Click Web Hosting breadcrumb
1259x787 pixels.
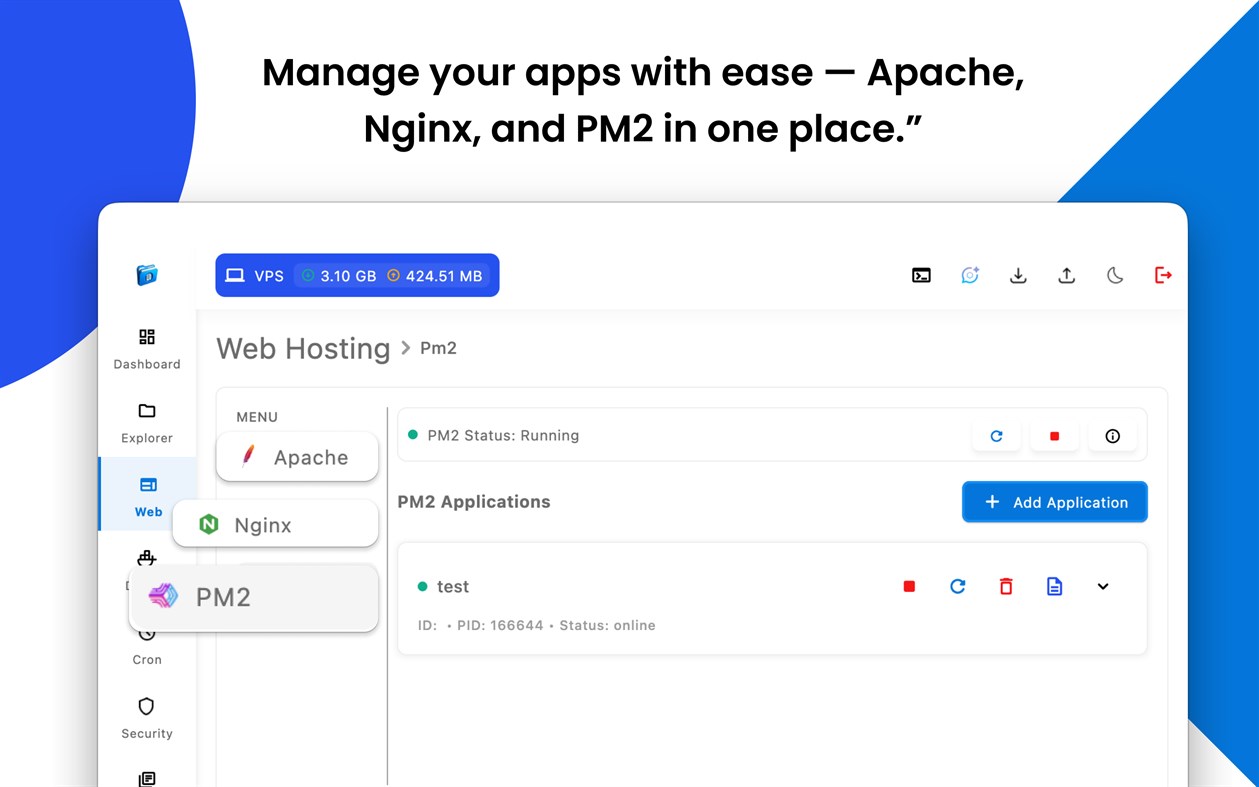coord(303,348)
